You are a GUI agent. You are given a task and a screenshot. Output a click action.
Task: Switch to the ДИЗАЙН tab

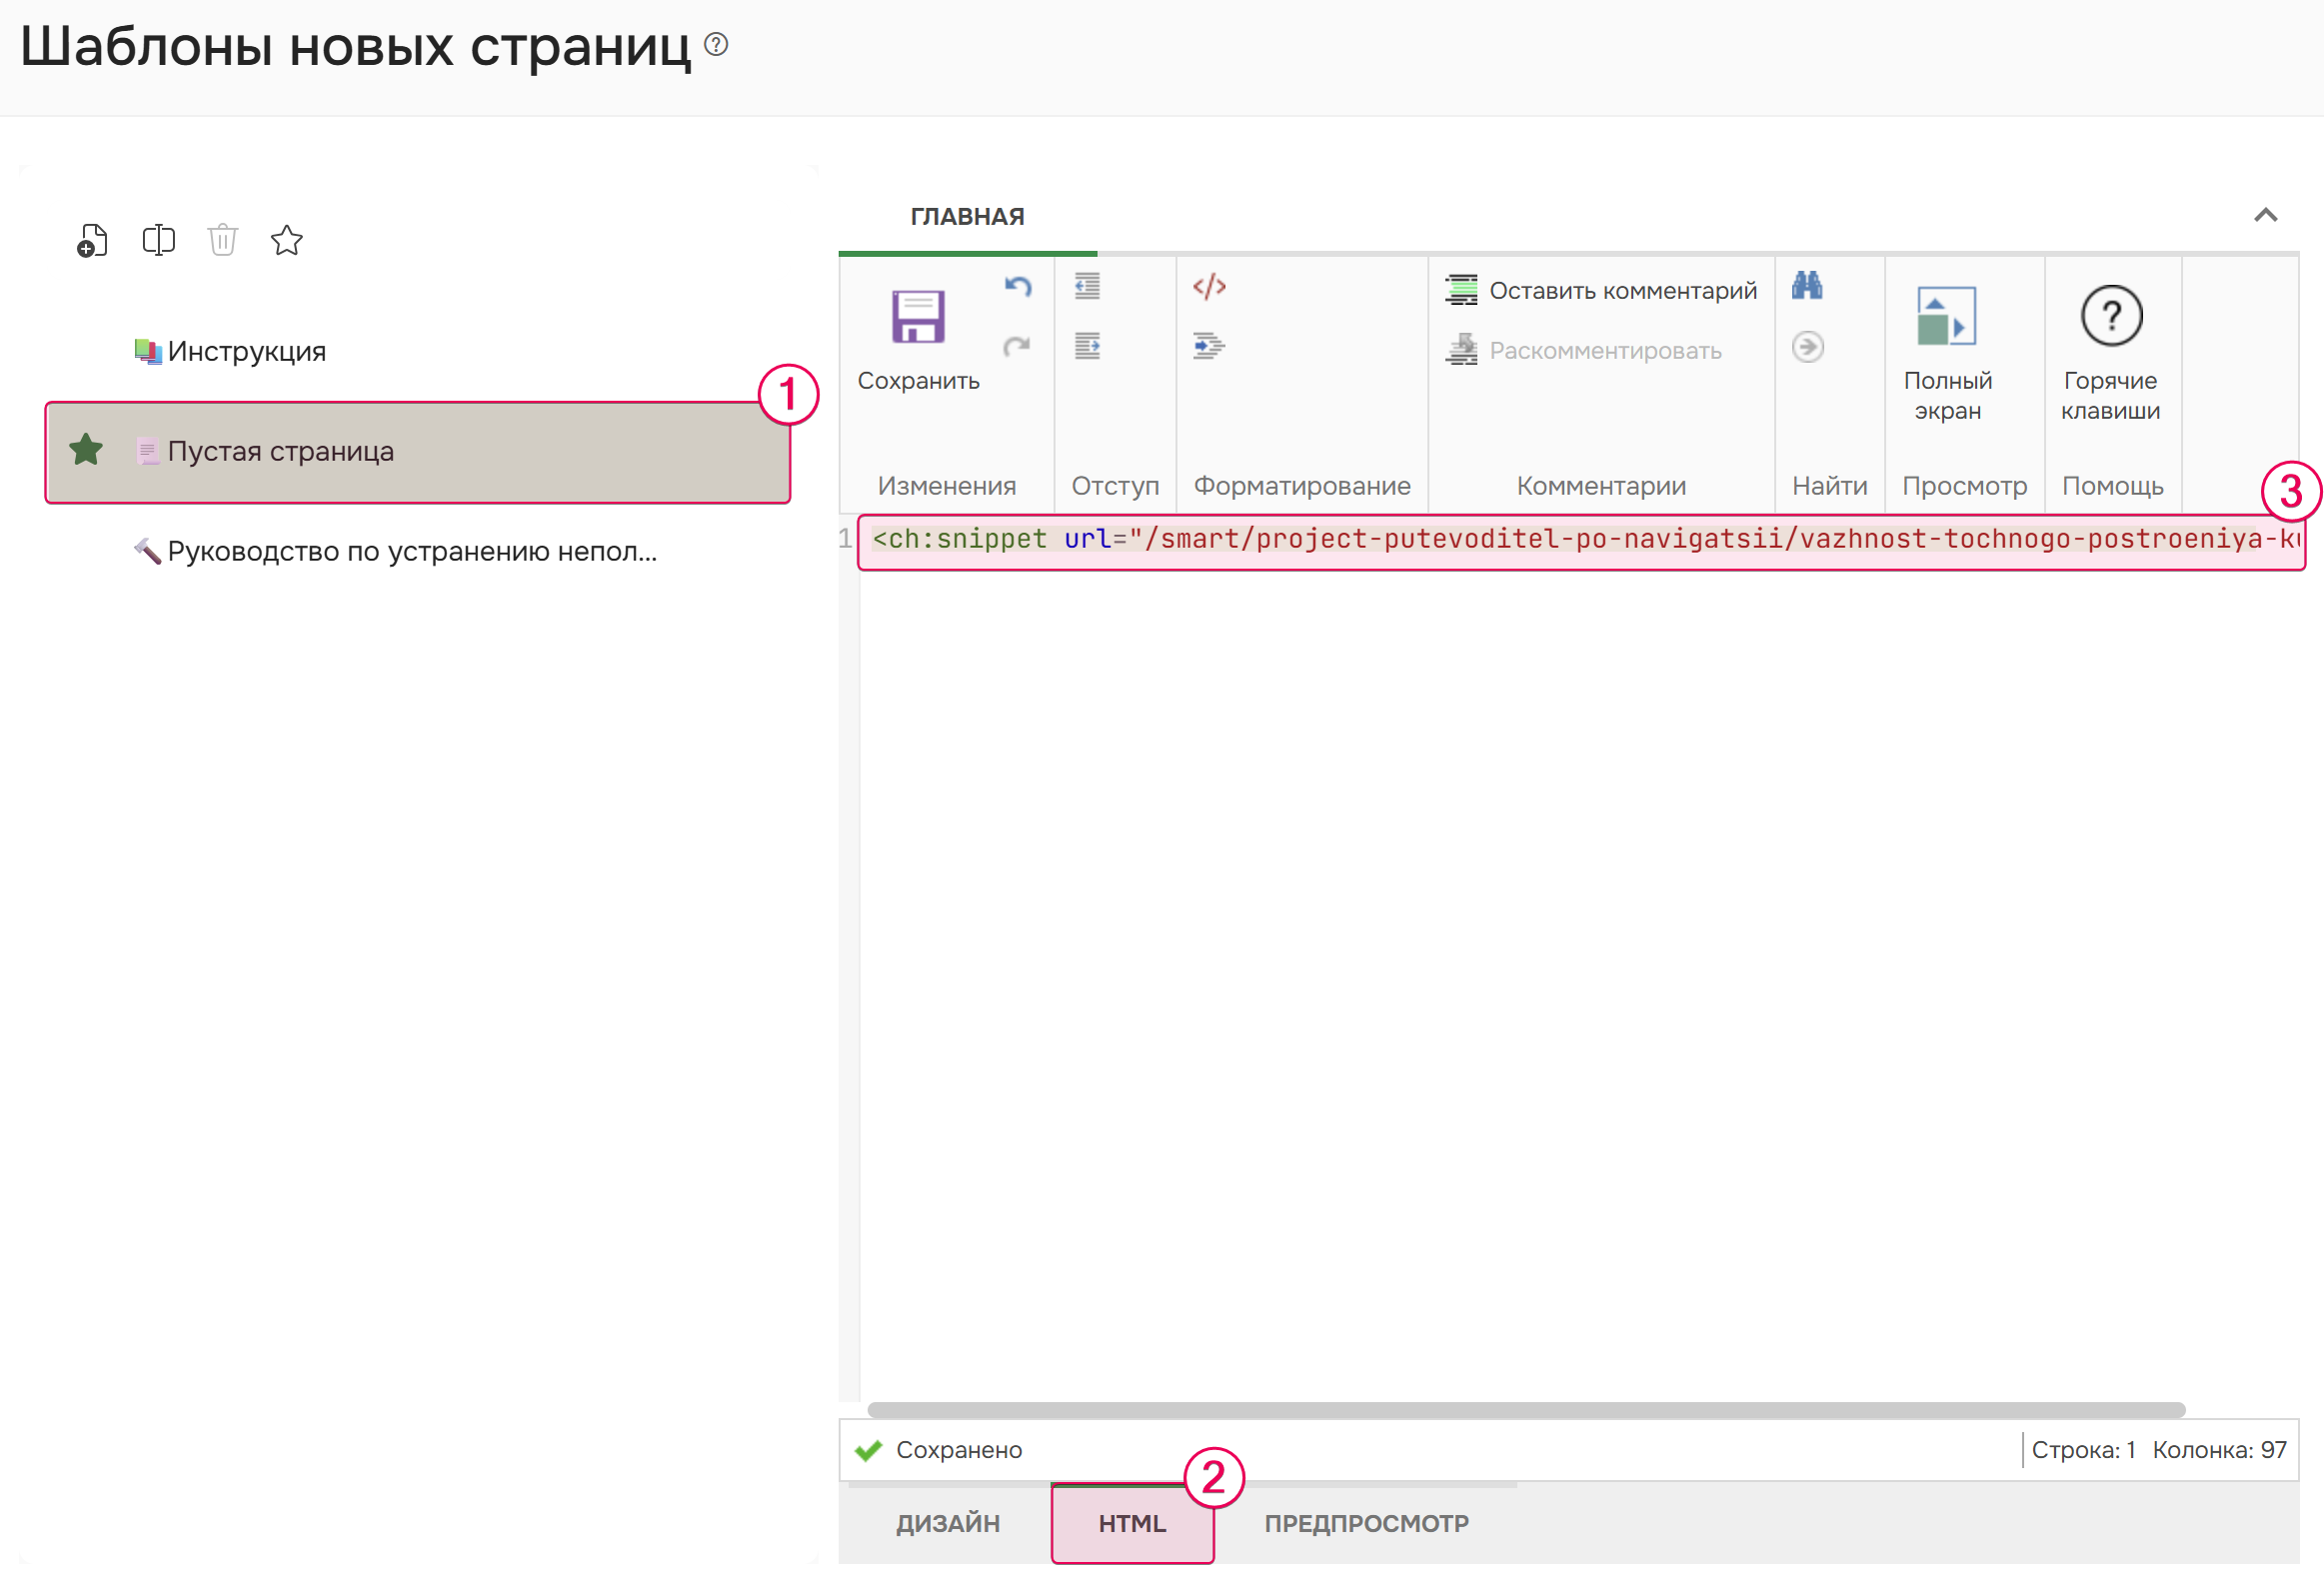point(947,1523)
